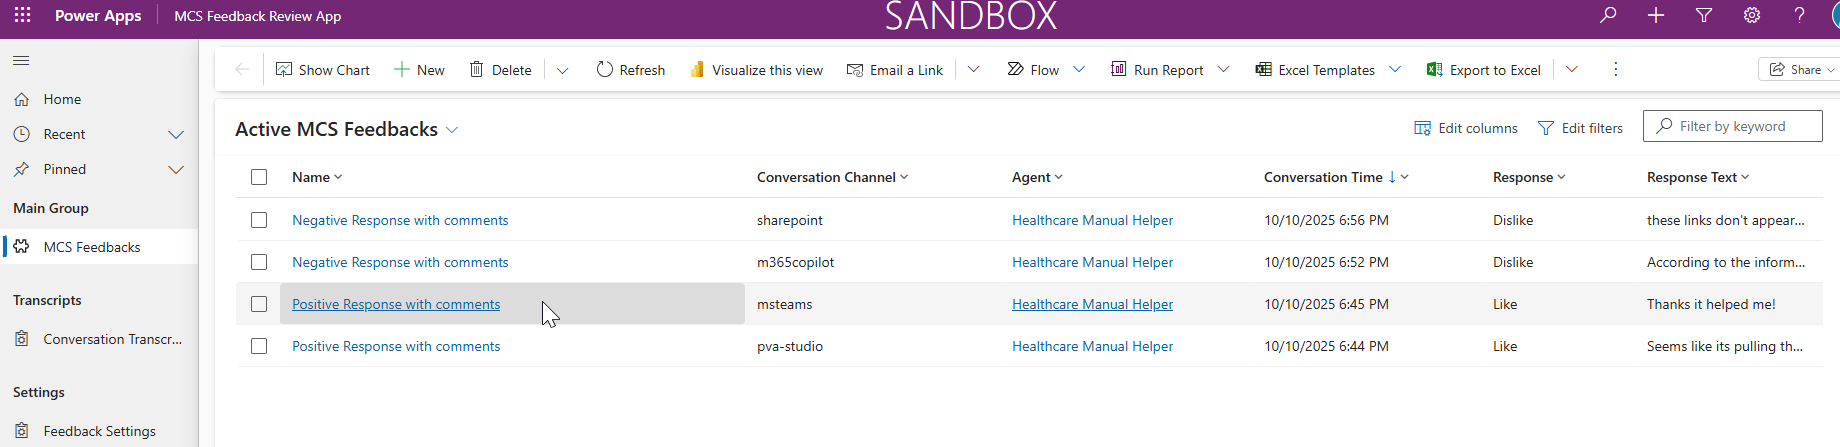This screenshot has width=1840, height=447.
Task: Click the Filter by keyword search box
Action: point(1740,126)
